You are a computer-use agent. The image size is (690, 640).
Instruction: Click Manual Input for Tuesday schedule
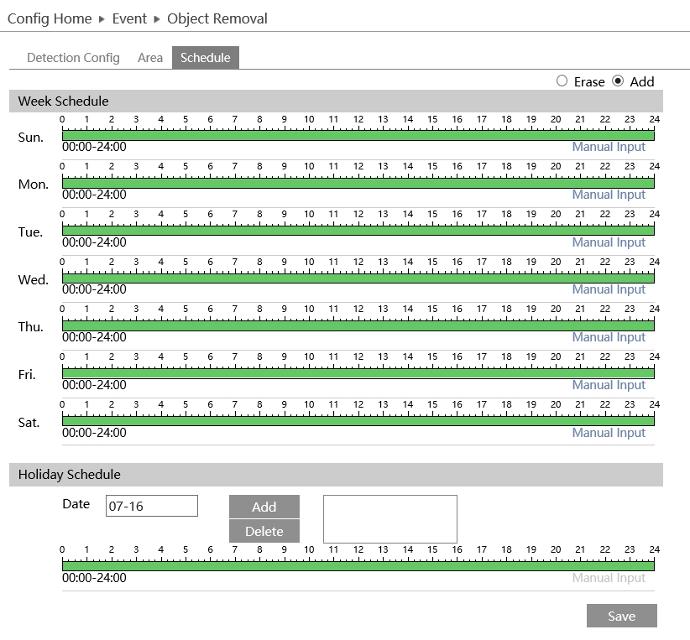point(608,242)
